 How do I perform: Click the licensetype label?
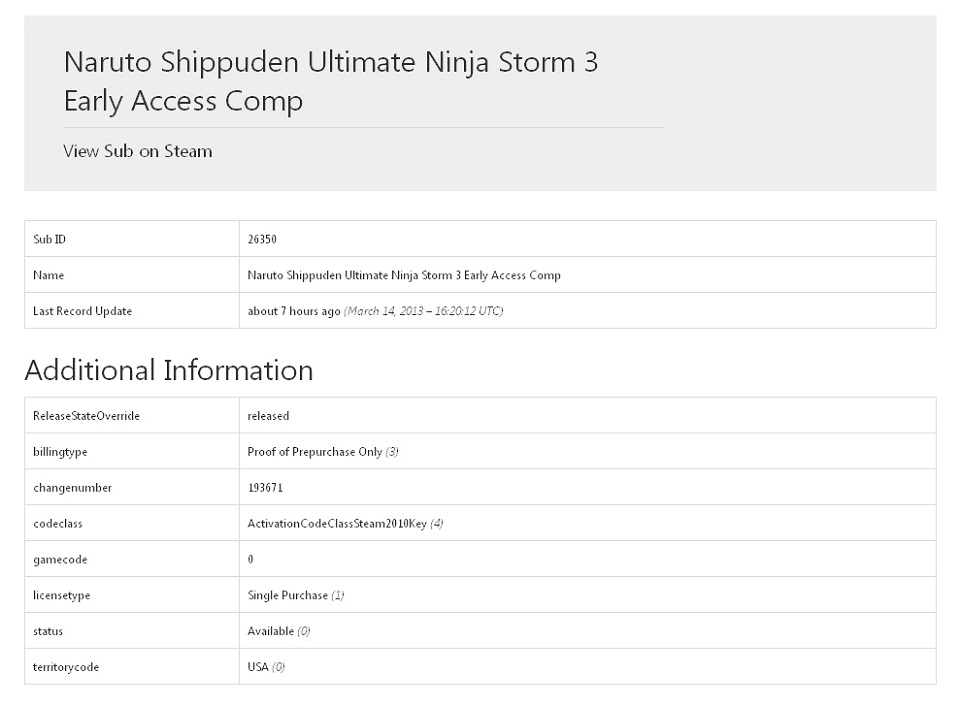point(61,595)
